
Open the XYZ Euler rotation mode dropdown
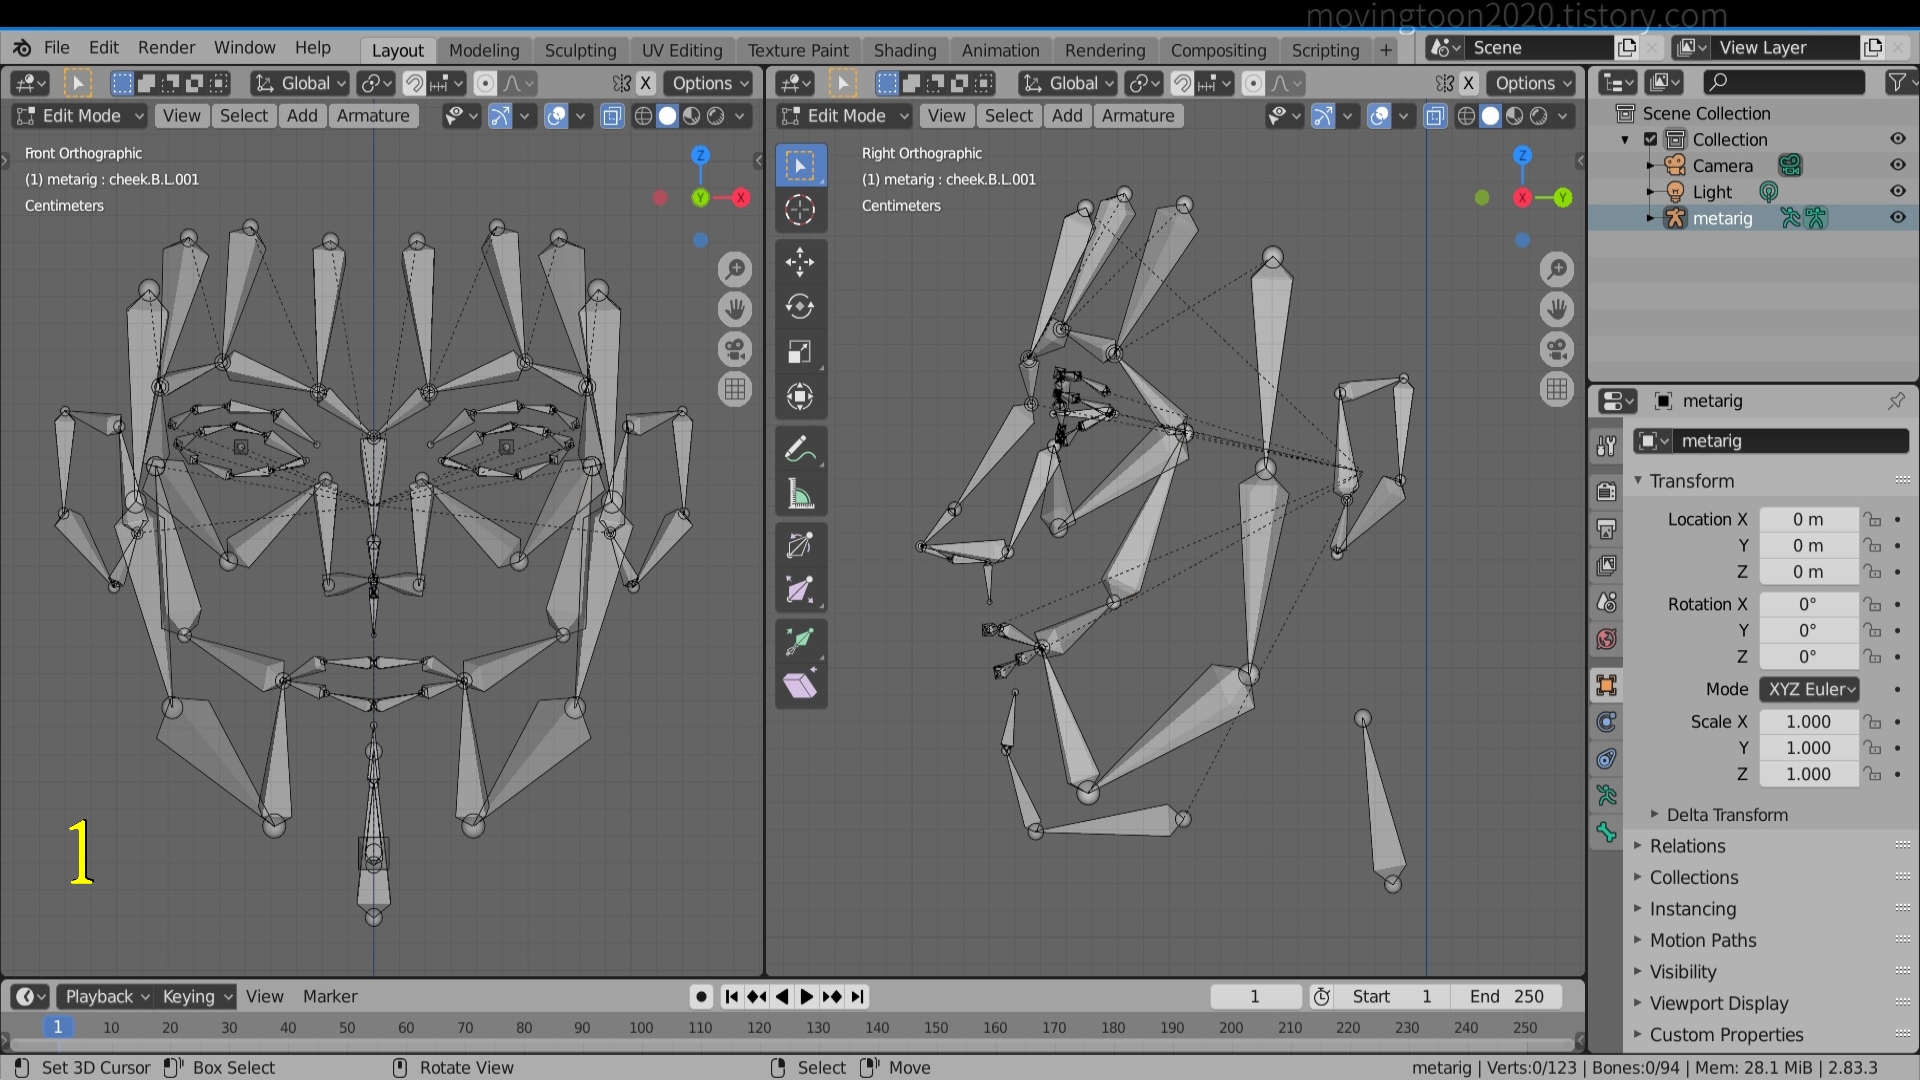tap(1810, 689)
